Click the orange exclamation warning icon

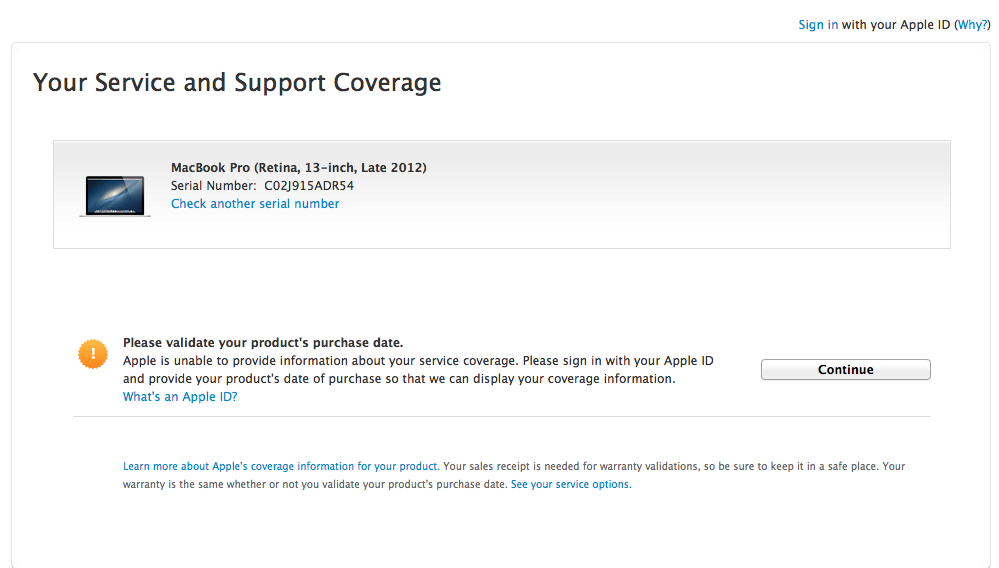[93, 353]
